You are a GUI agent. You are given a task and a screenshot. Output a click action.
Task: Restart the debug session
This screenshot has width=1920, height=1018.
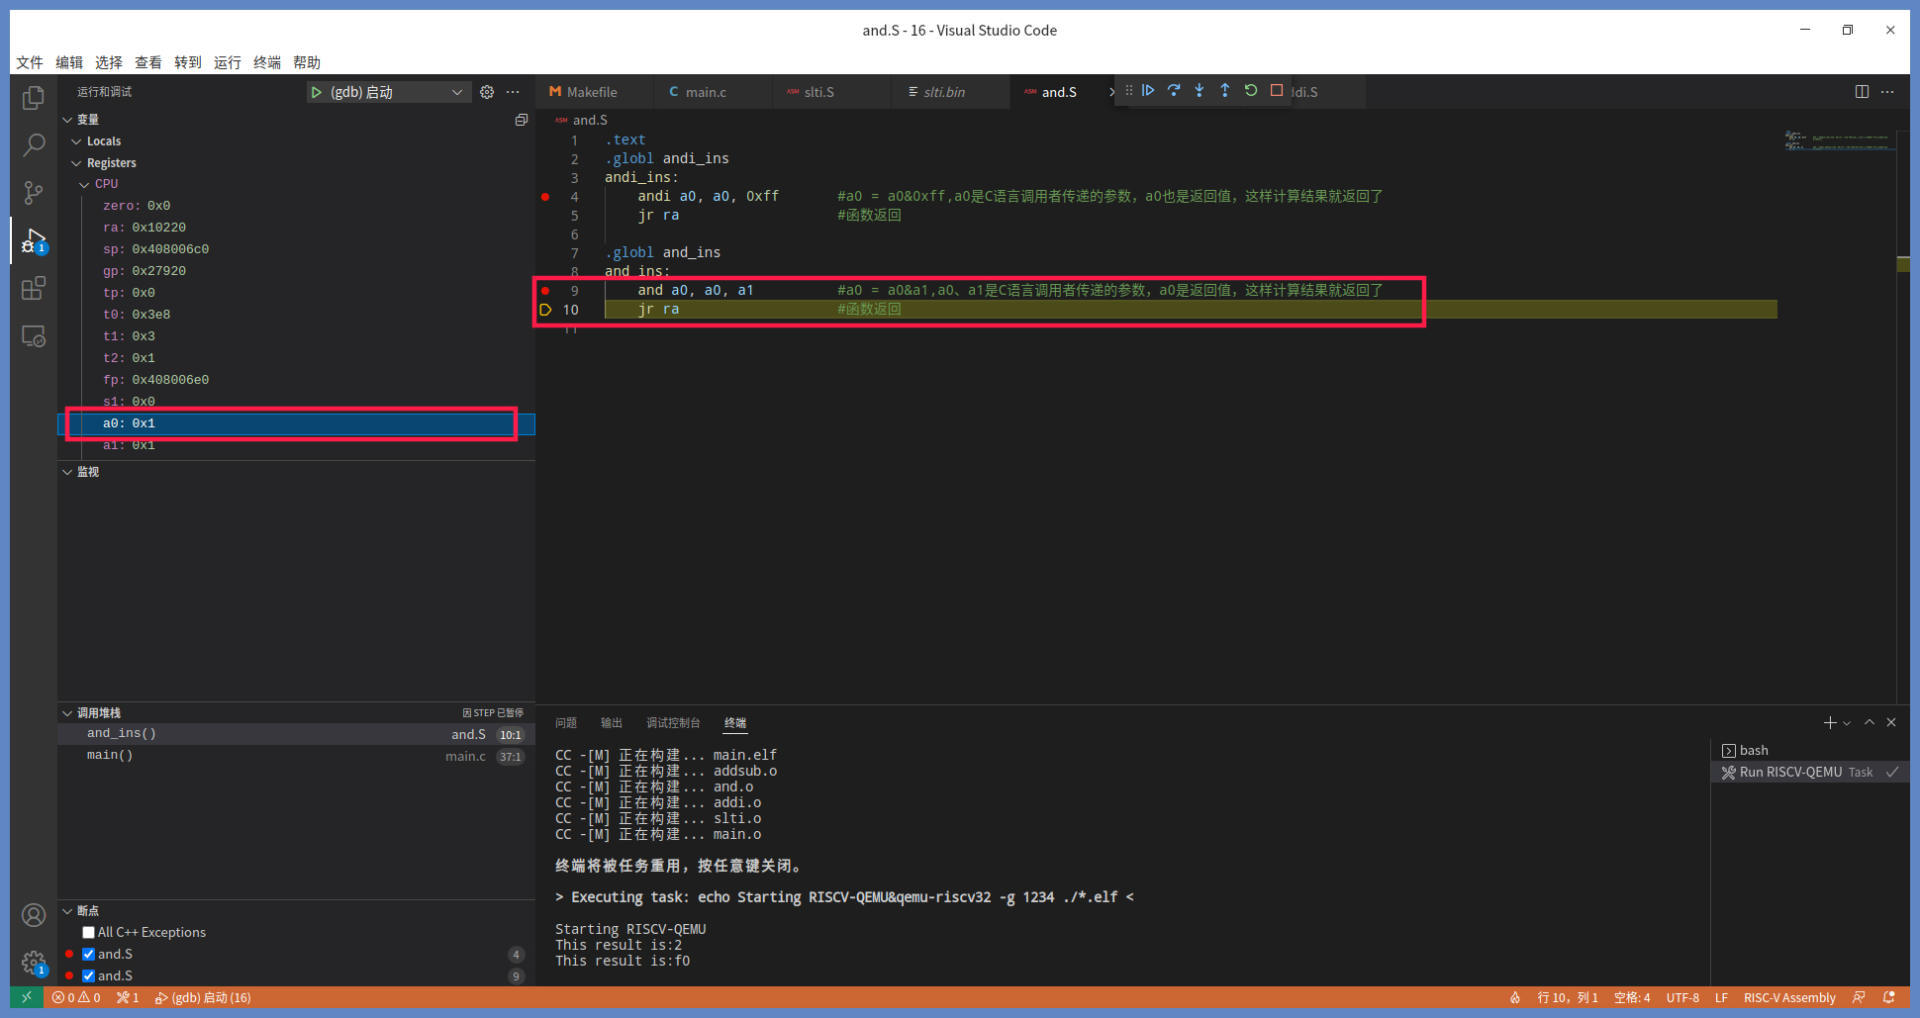tap(1251, 91)
